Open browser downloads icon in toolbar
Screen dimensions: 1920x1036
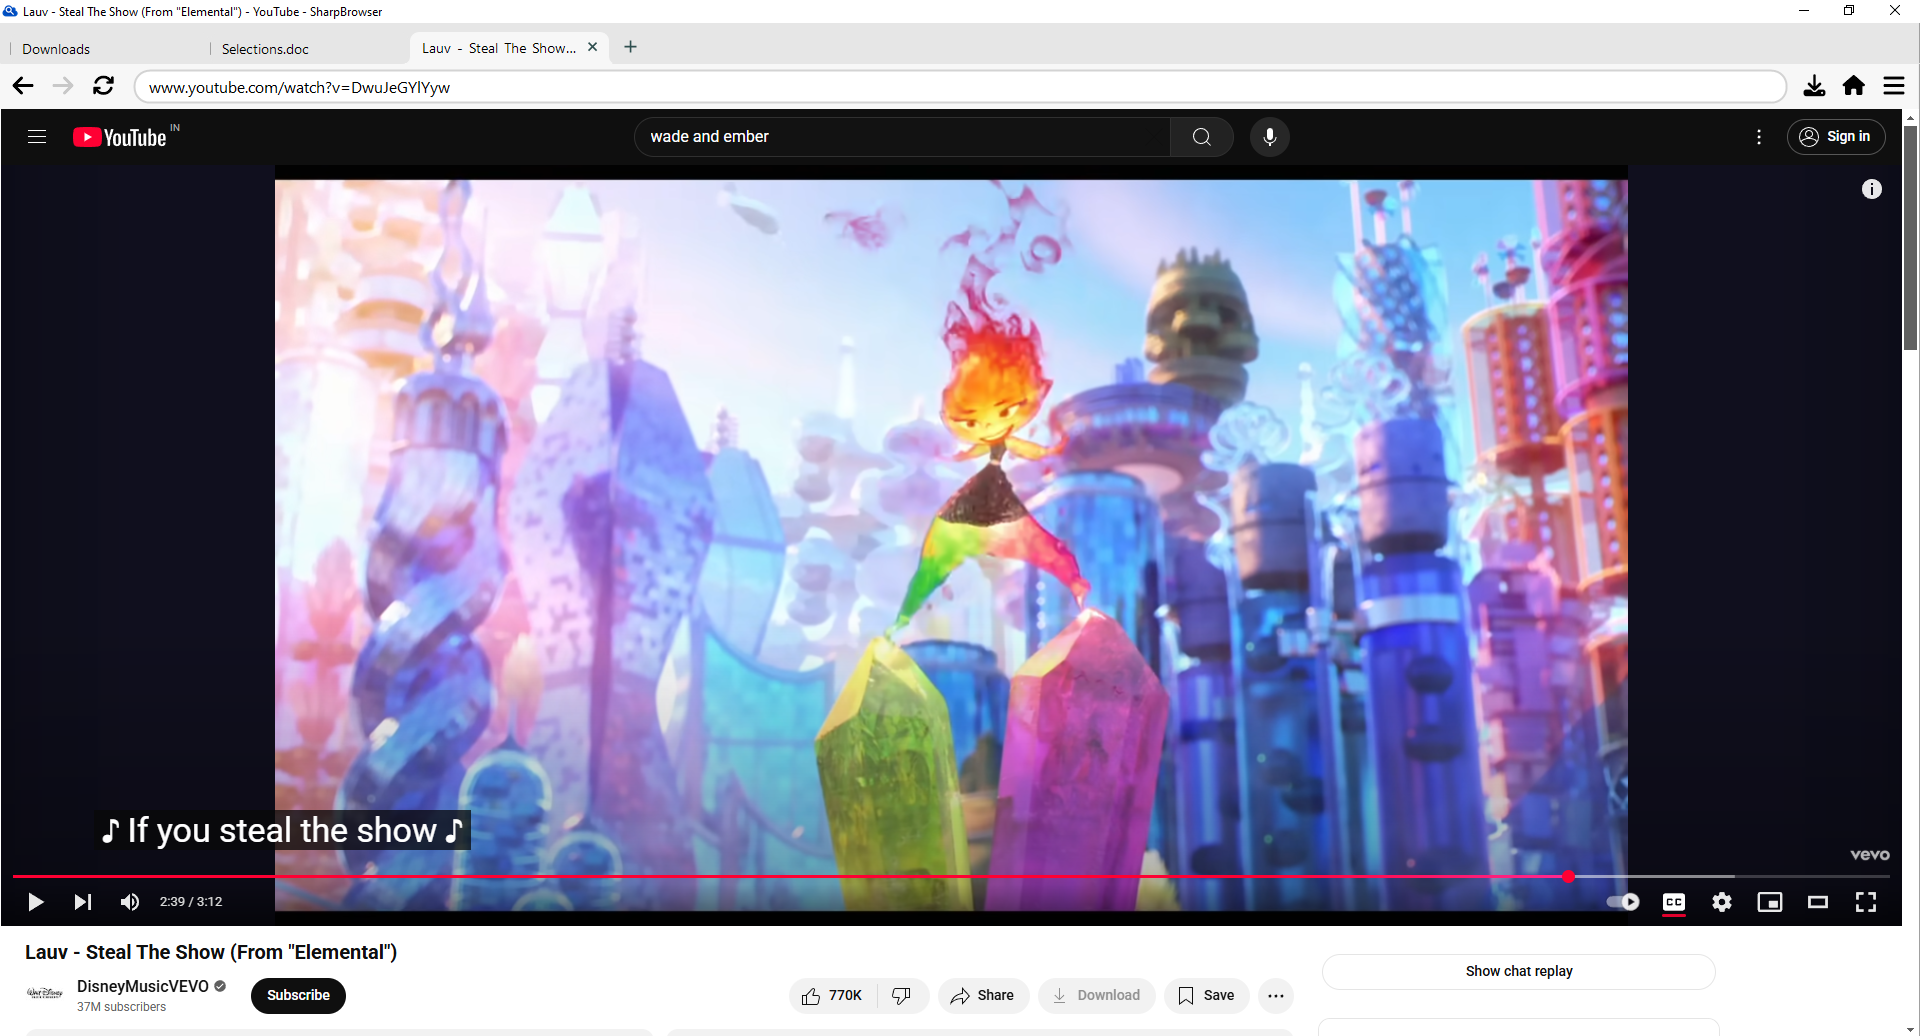click(1814, 86)
